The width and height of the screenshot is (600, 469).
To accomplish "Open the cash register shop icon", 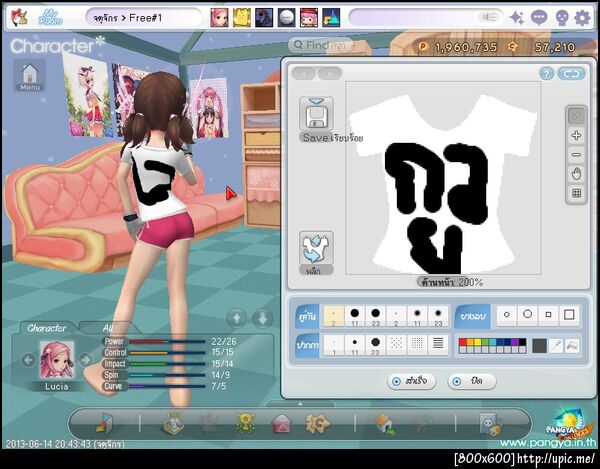I will click(x=173, y=423).
